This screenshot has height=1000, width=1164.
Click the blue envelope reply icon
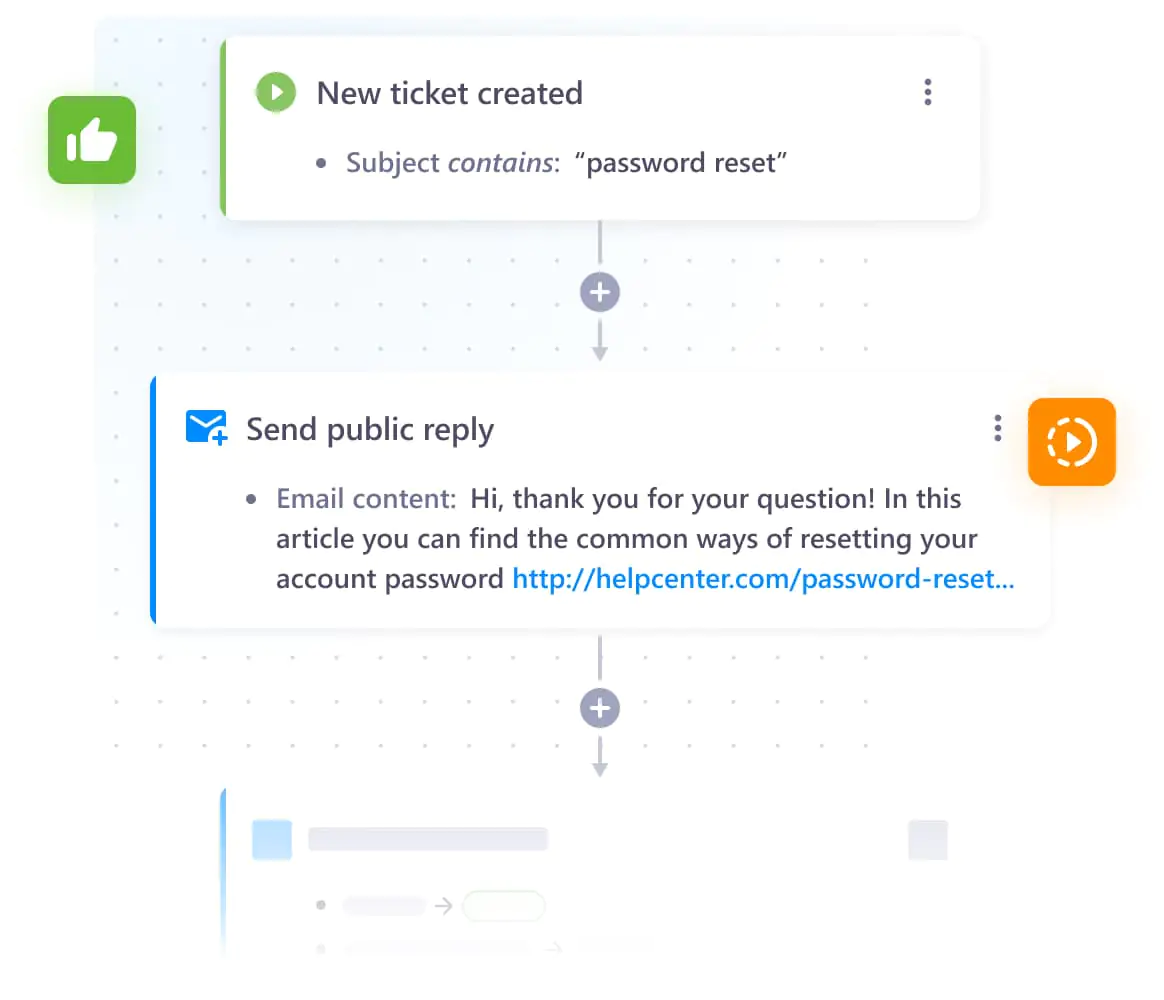[x=206, y=427]
